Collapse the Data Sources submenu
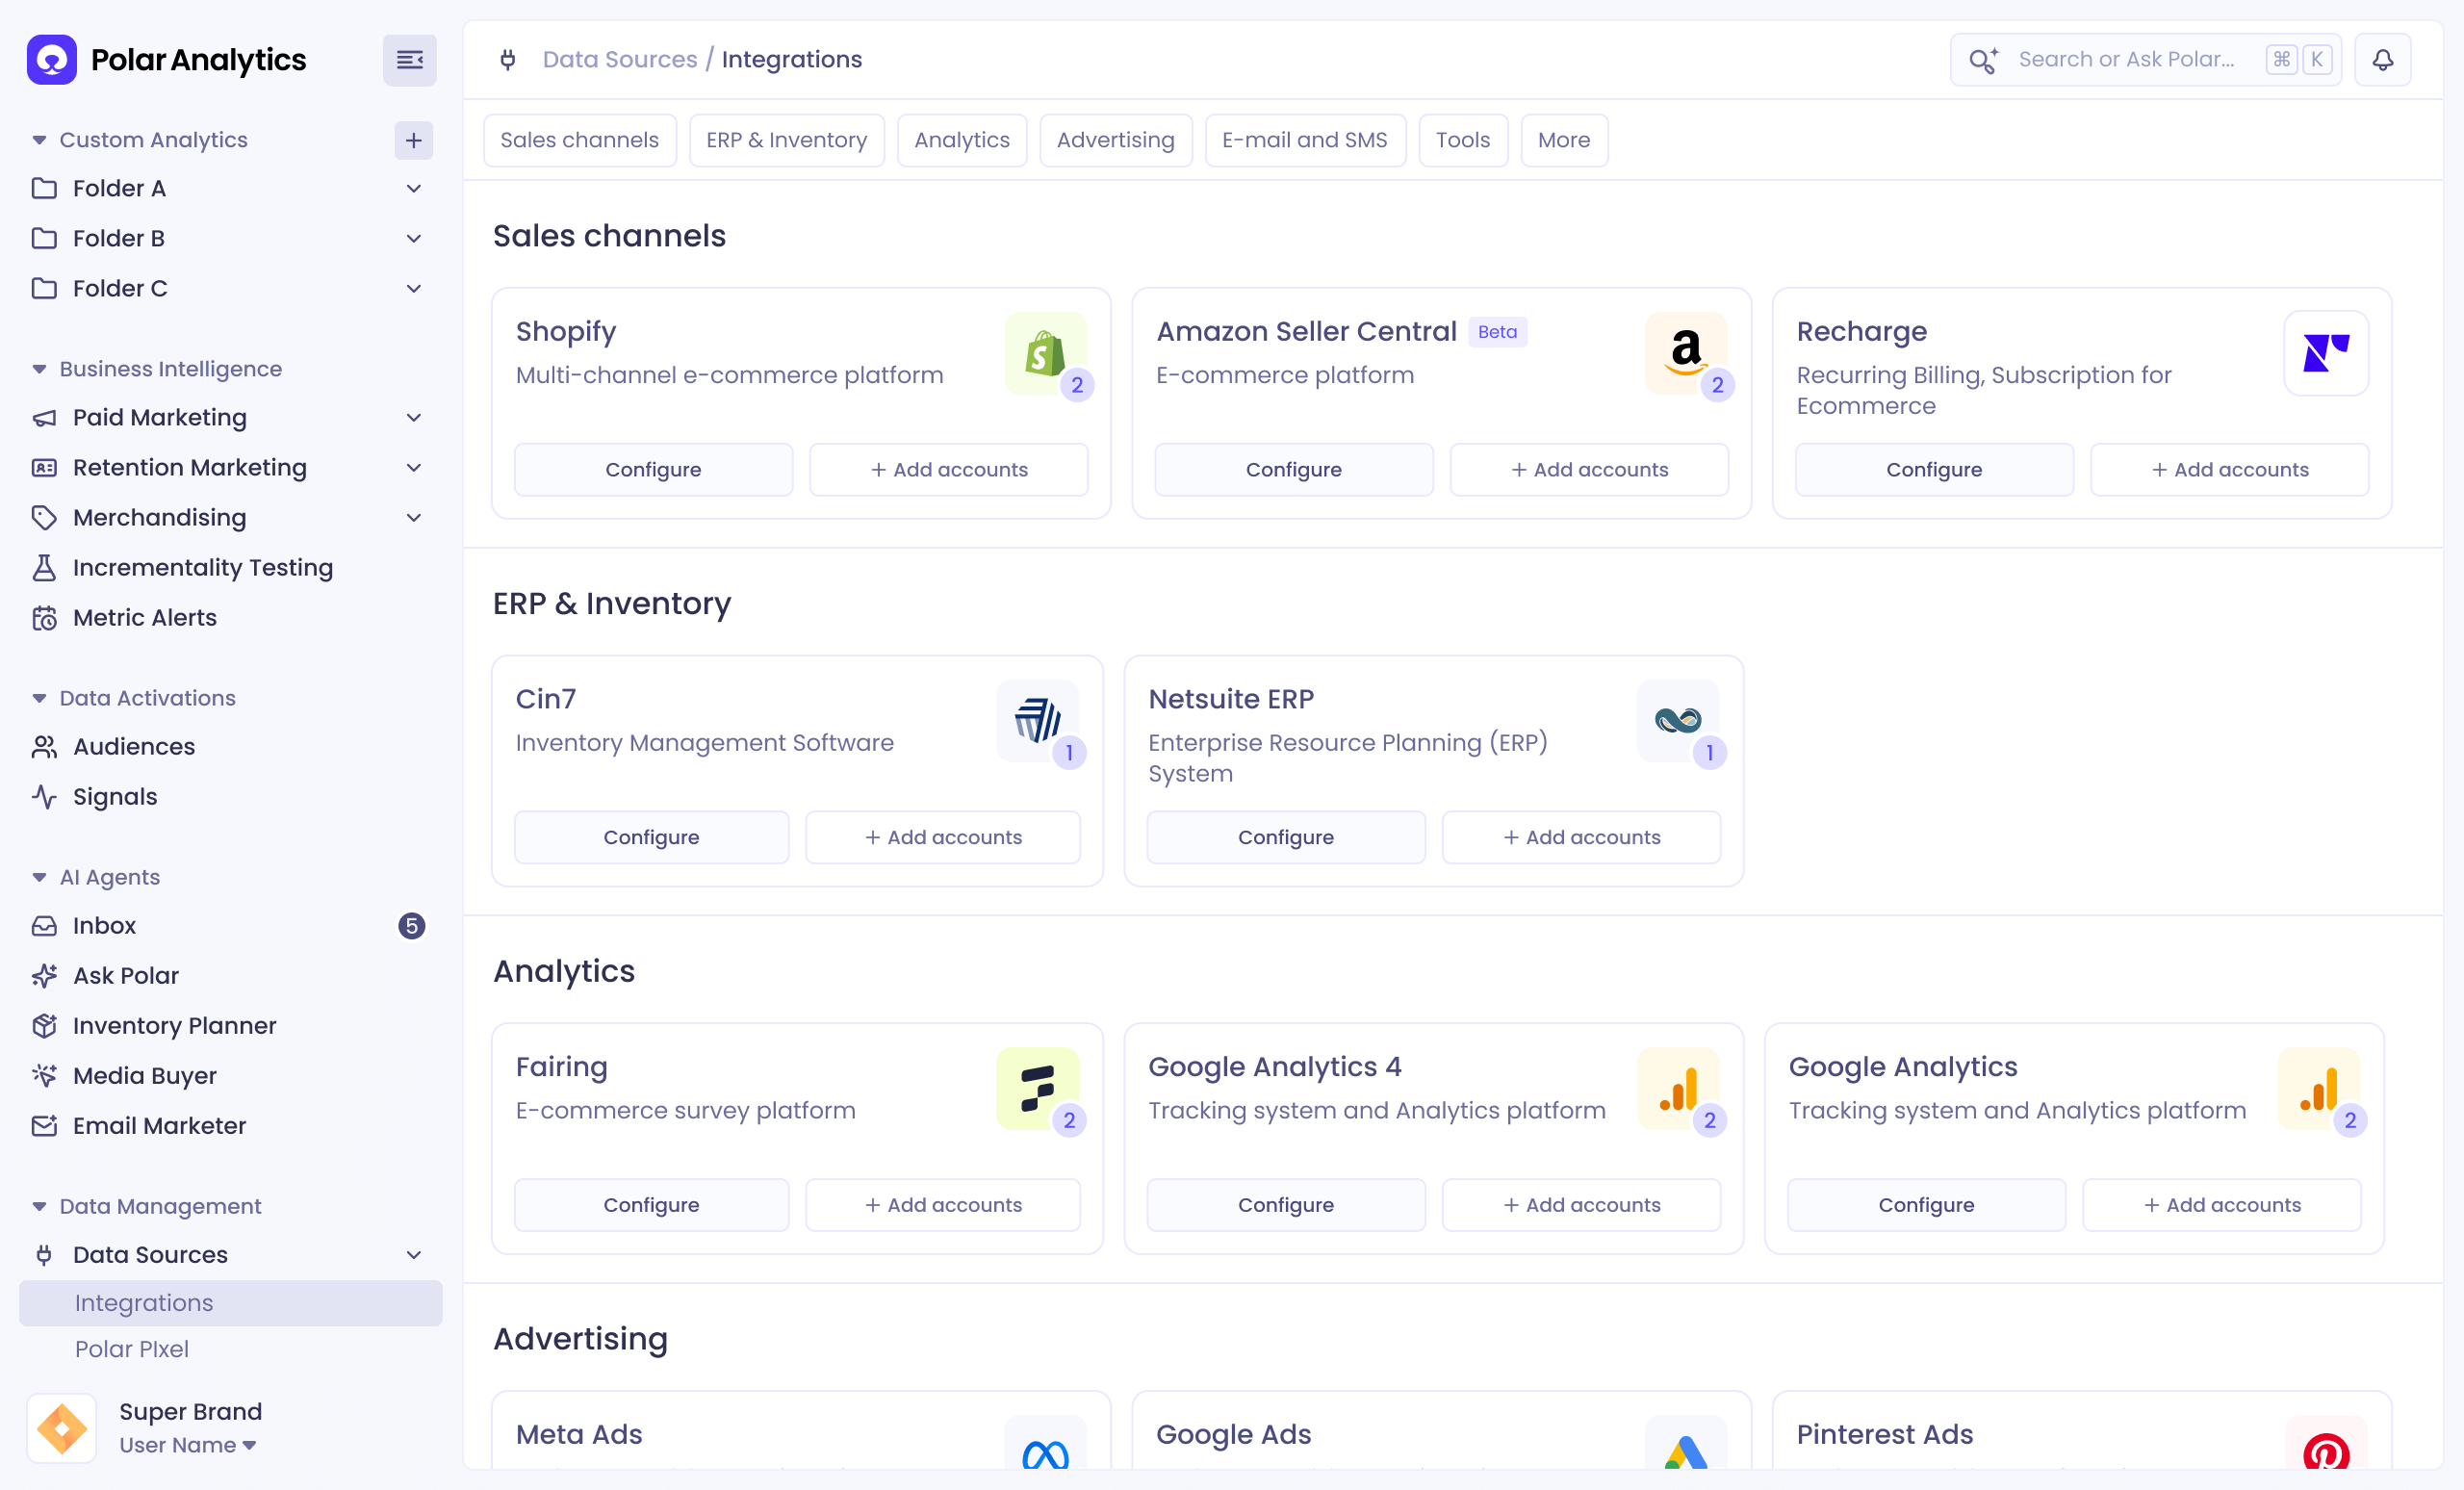 [413, 1254]
